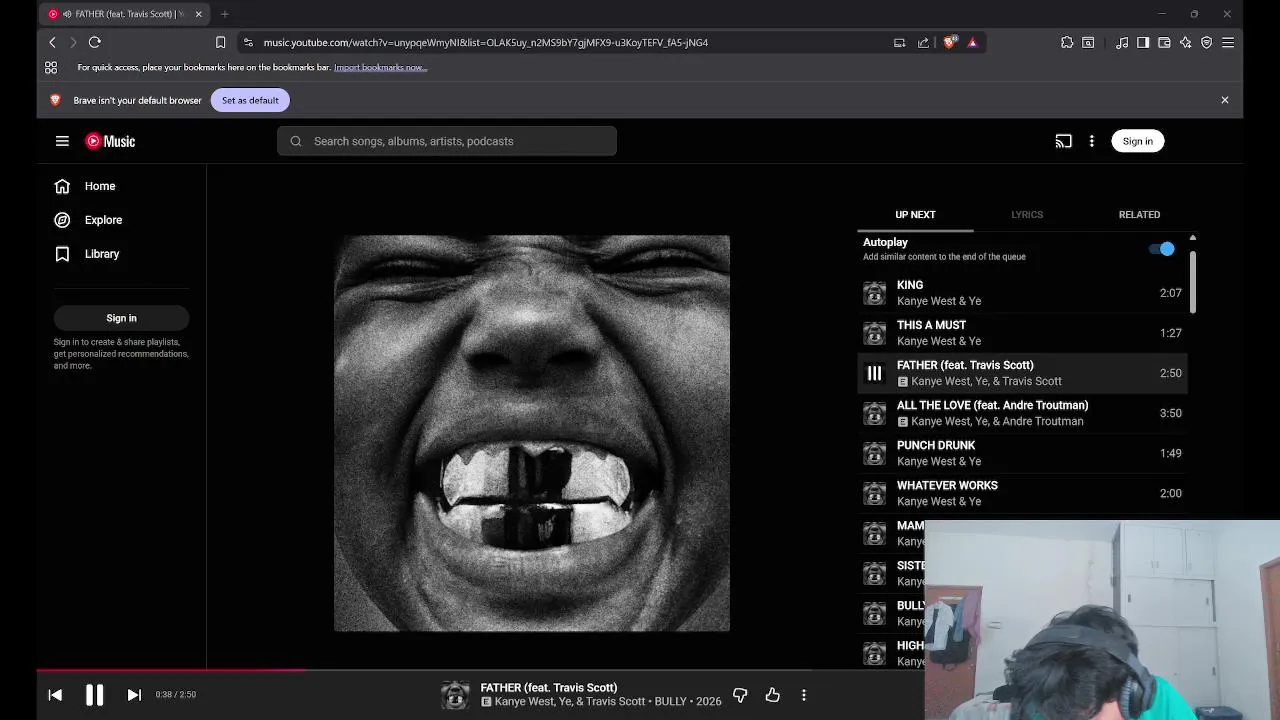Image resolution: width=1280 pixels, height=720 pixels.
Task: Open the bookmarks bar apps grid icon
Action: click(51, 67)
